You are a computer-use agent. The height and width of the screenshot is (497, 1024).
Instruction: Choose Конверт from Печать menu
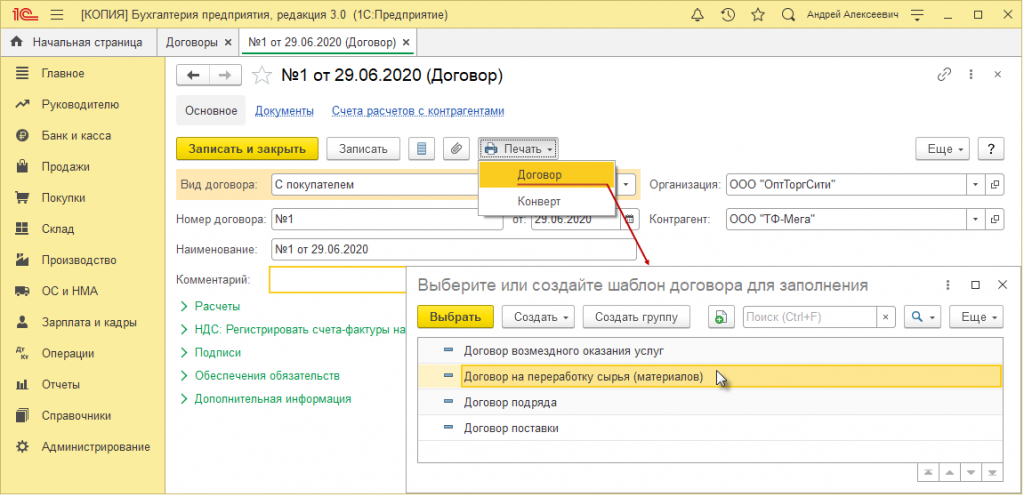pos(547,202)
